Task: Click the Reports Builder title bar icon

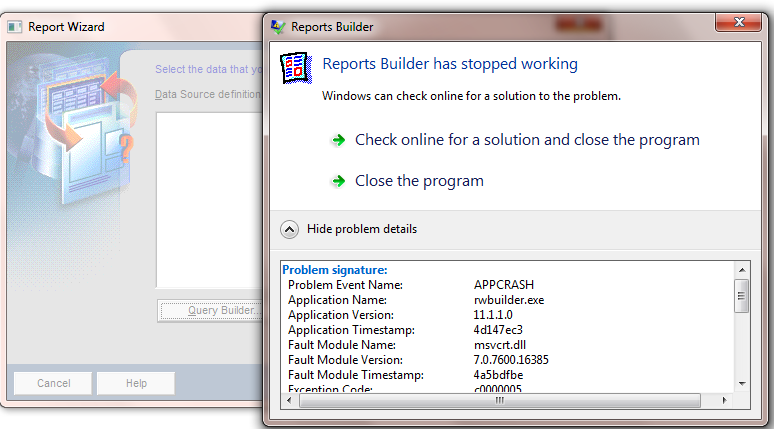Action: point(277,27)
